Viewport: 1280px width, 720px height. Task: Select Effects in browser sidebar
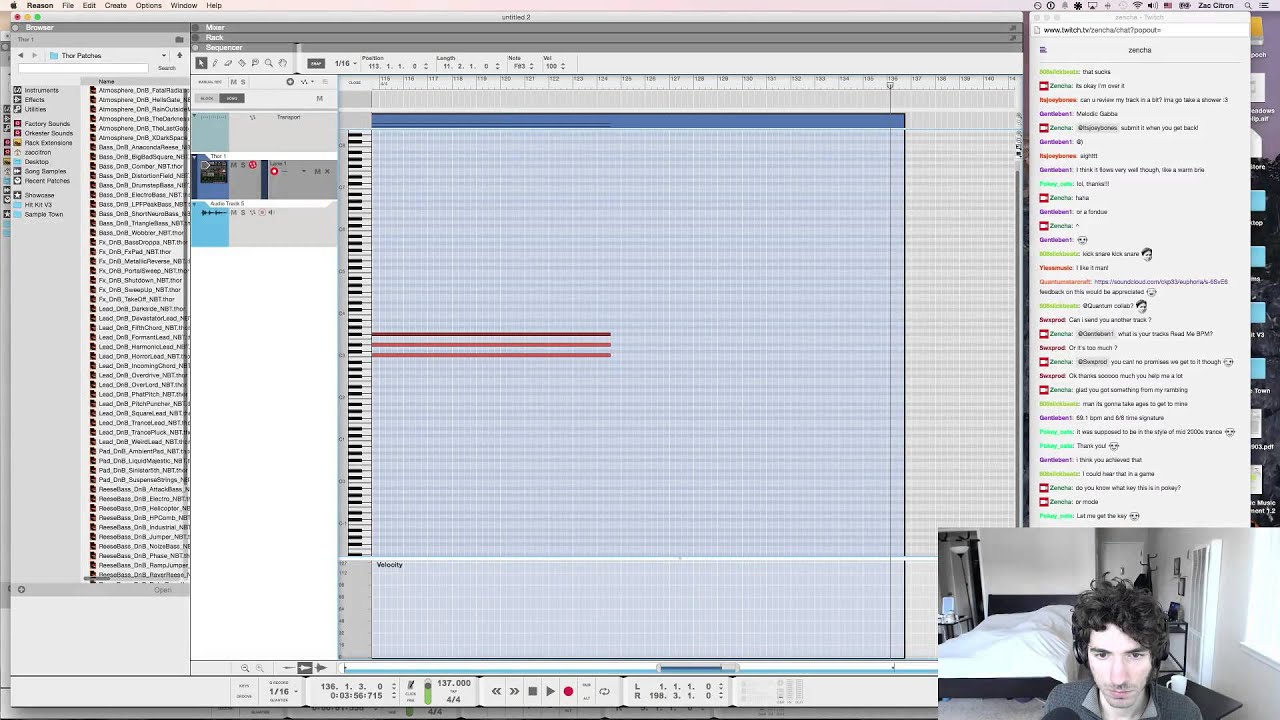tap(34, 100)
